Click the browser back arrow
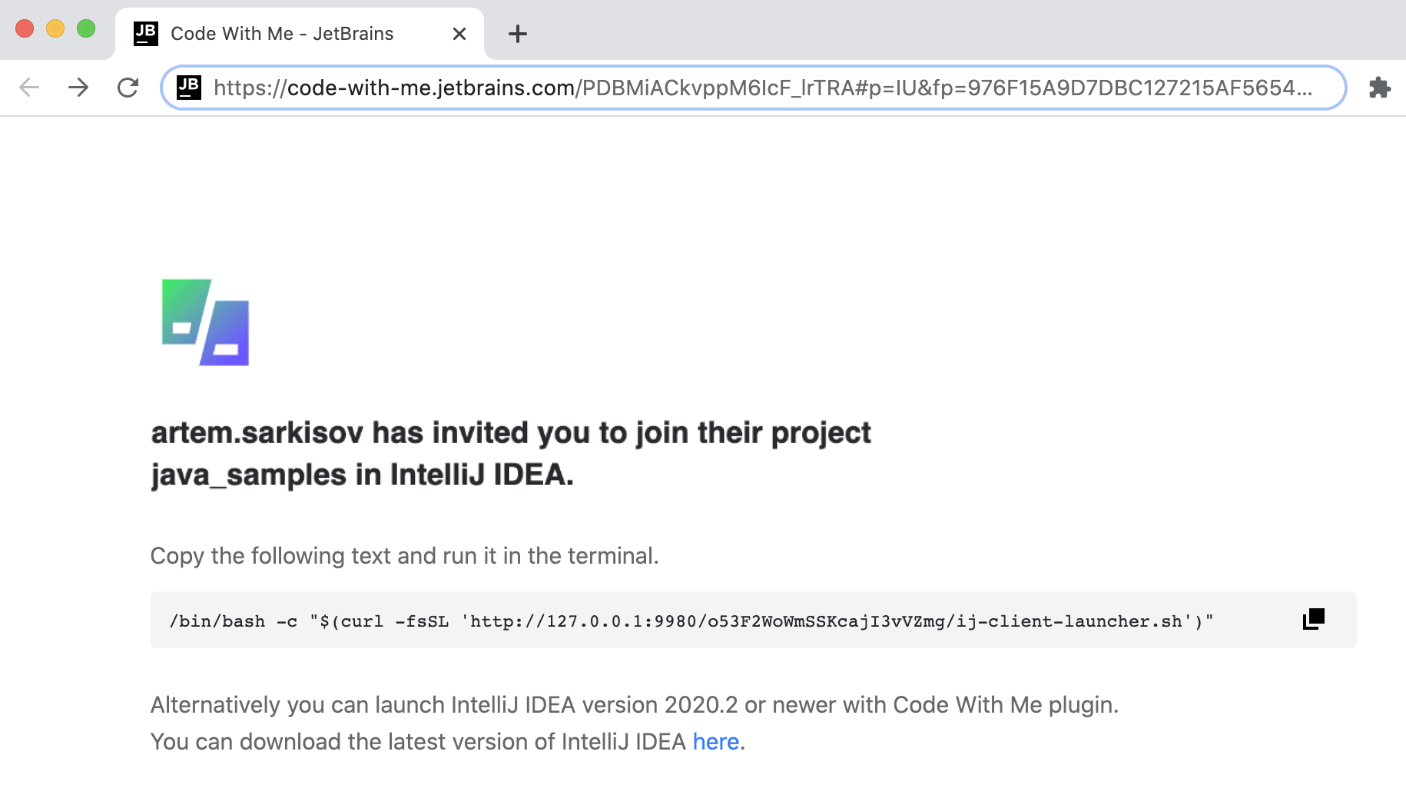This screenshot has height=800, width=1406. point(29,88)
